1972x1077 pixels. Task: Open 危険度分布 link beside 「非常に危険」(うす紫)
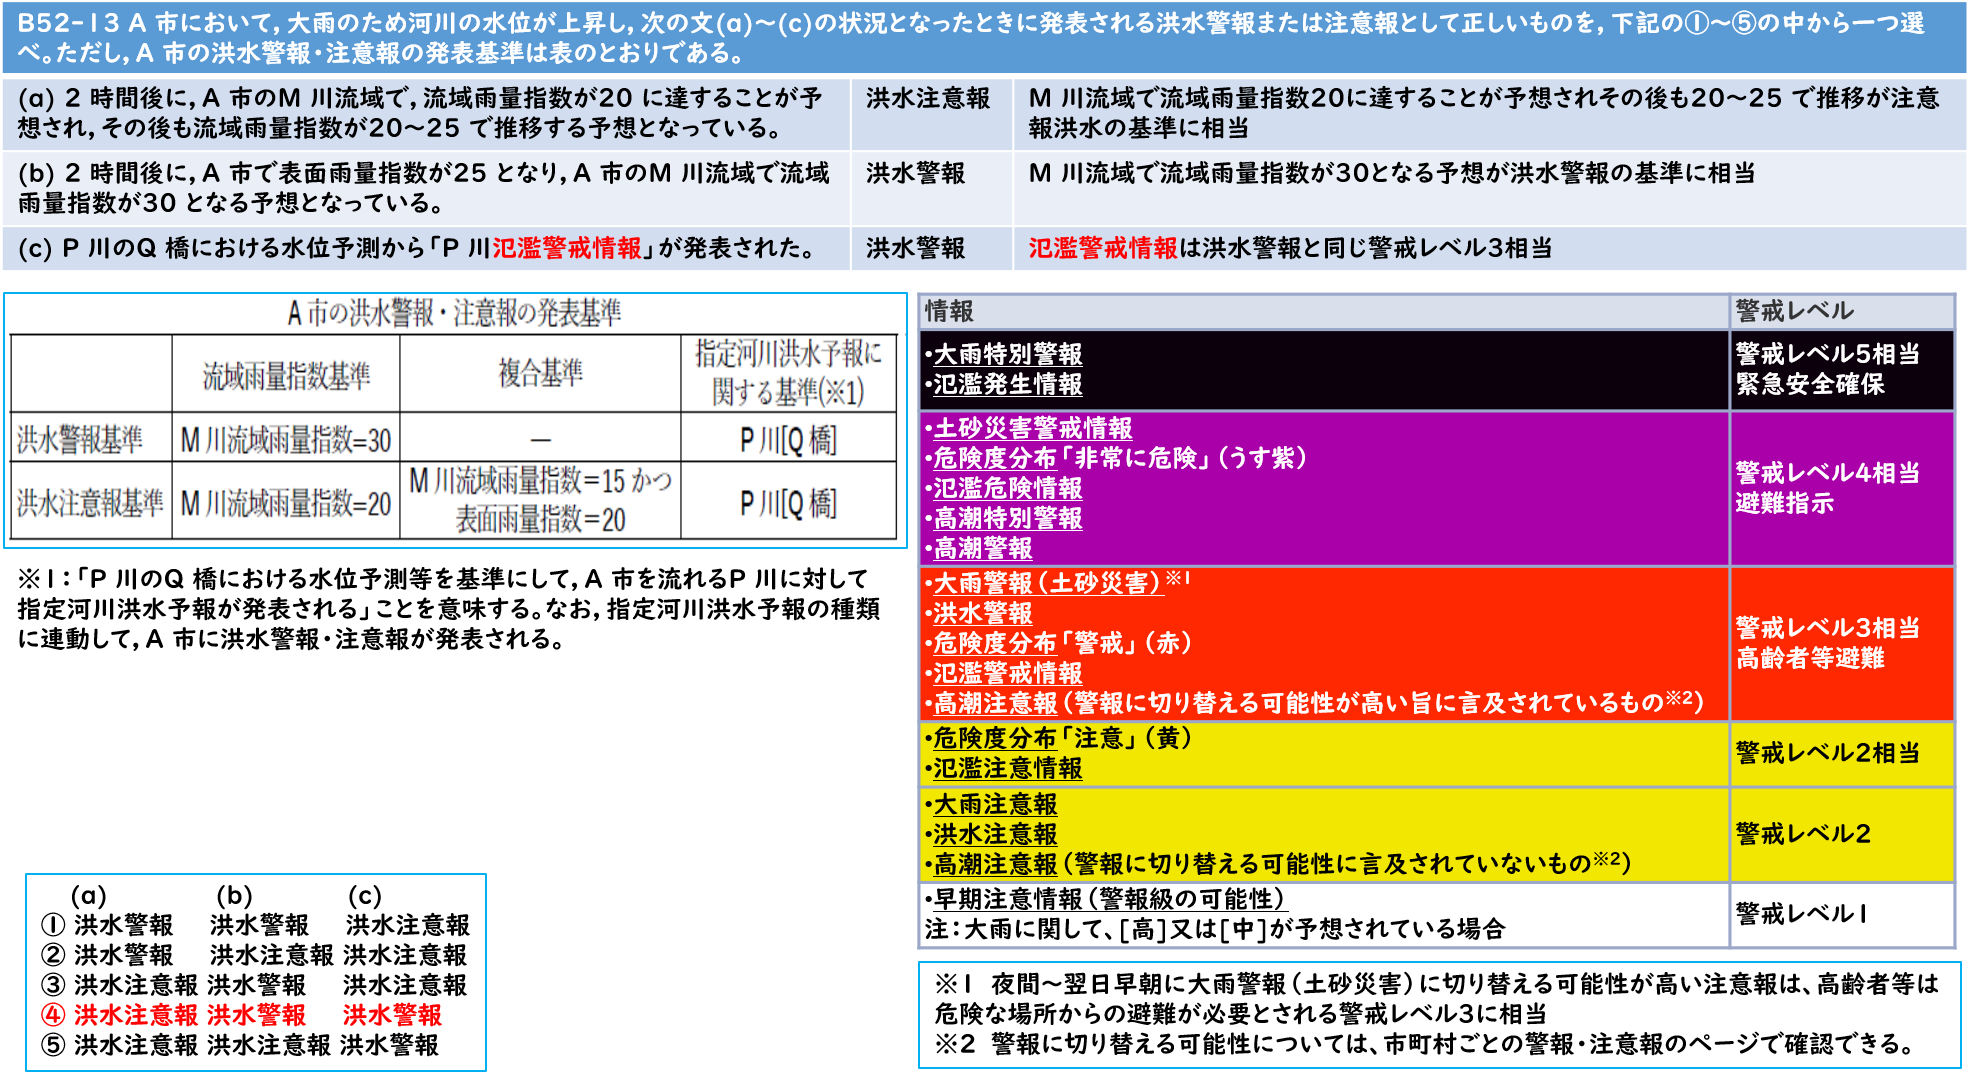pos(994,459)
